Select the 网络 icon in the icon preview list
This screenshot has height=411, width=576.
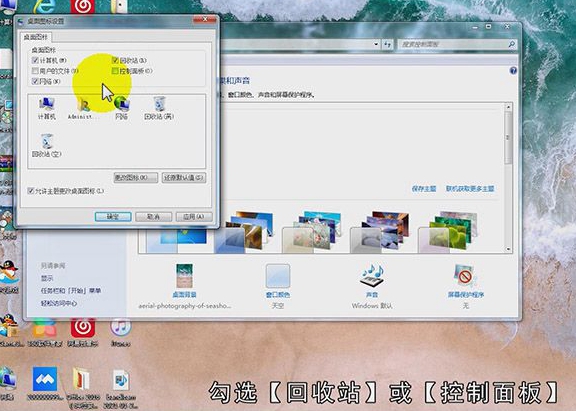coord(121,108)
